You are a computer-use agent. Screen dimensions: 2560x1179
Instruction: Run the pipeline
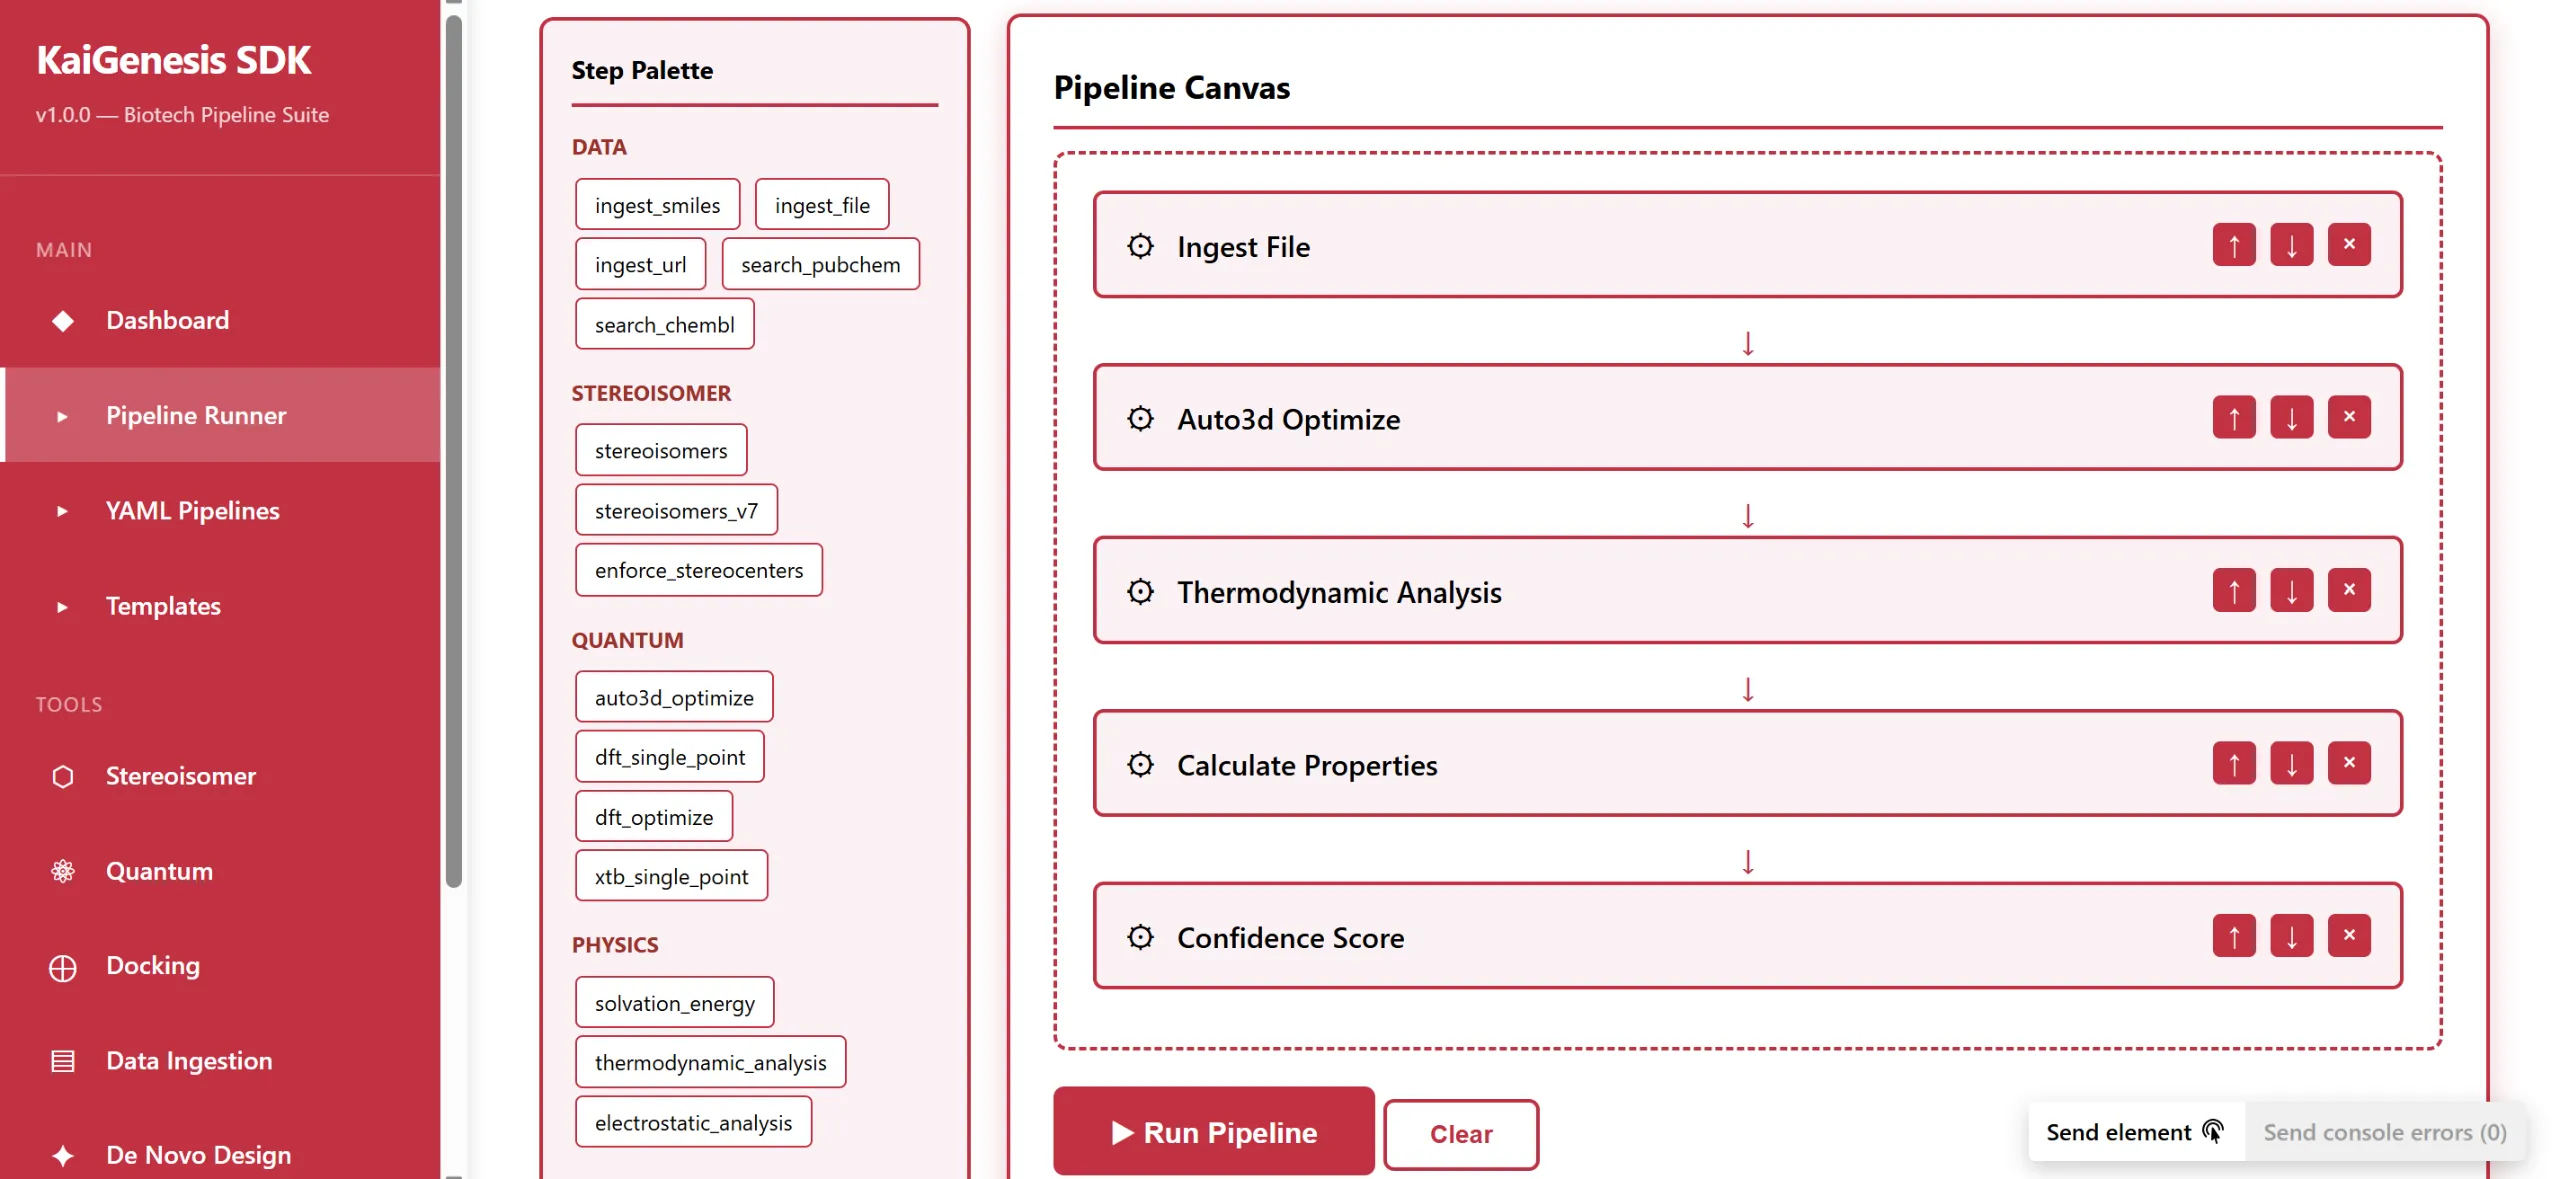coord(1213,1132)
